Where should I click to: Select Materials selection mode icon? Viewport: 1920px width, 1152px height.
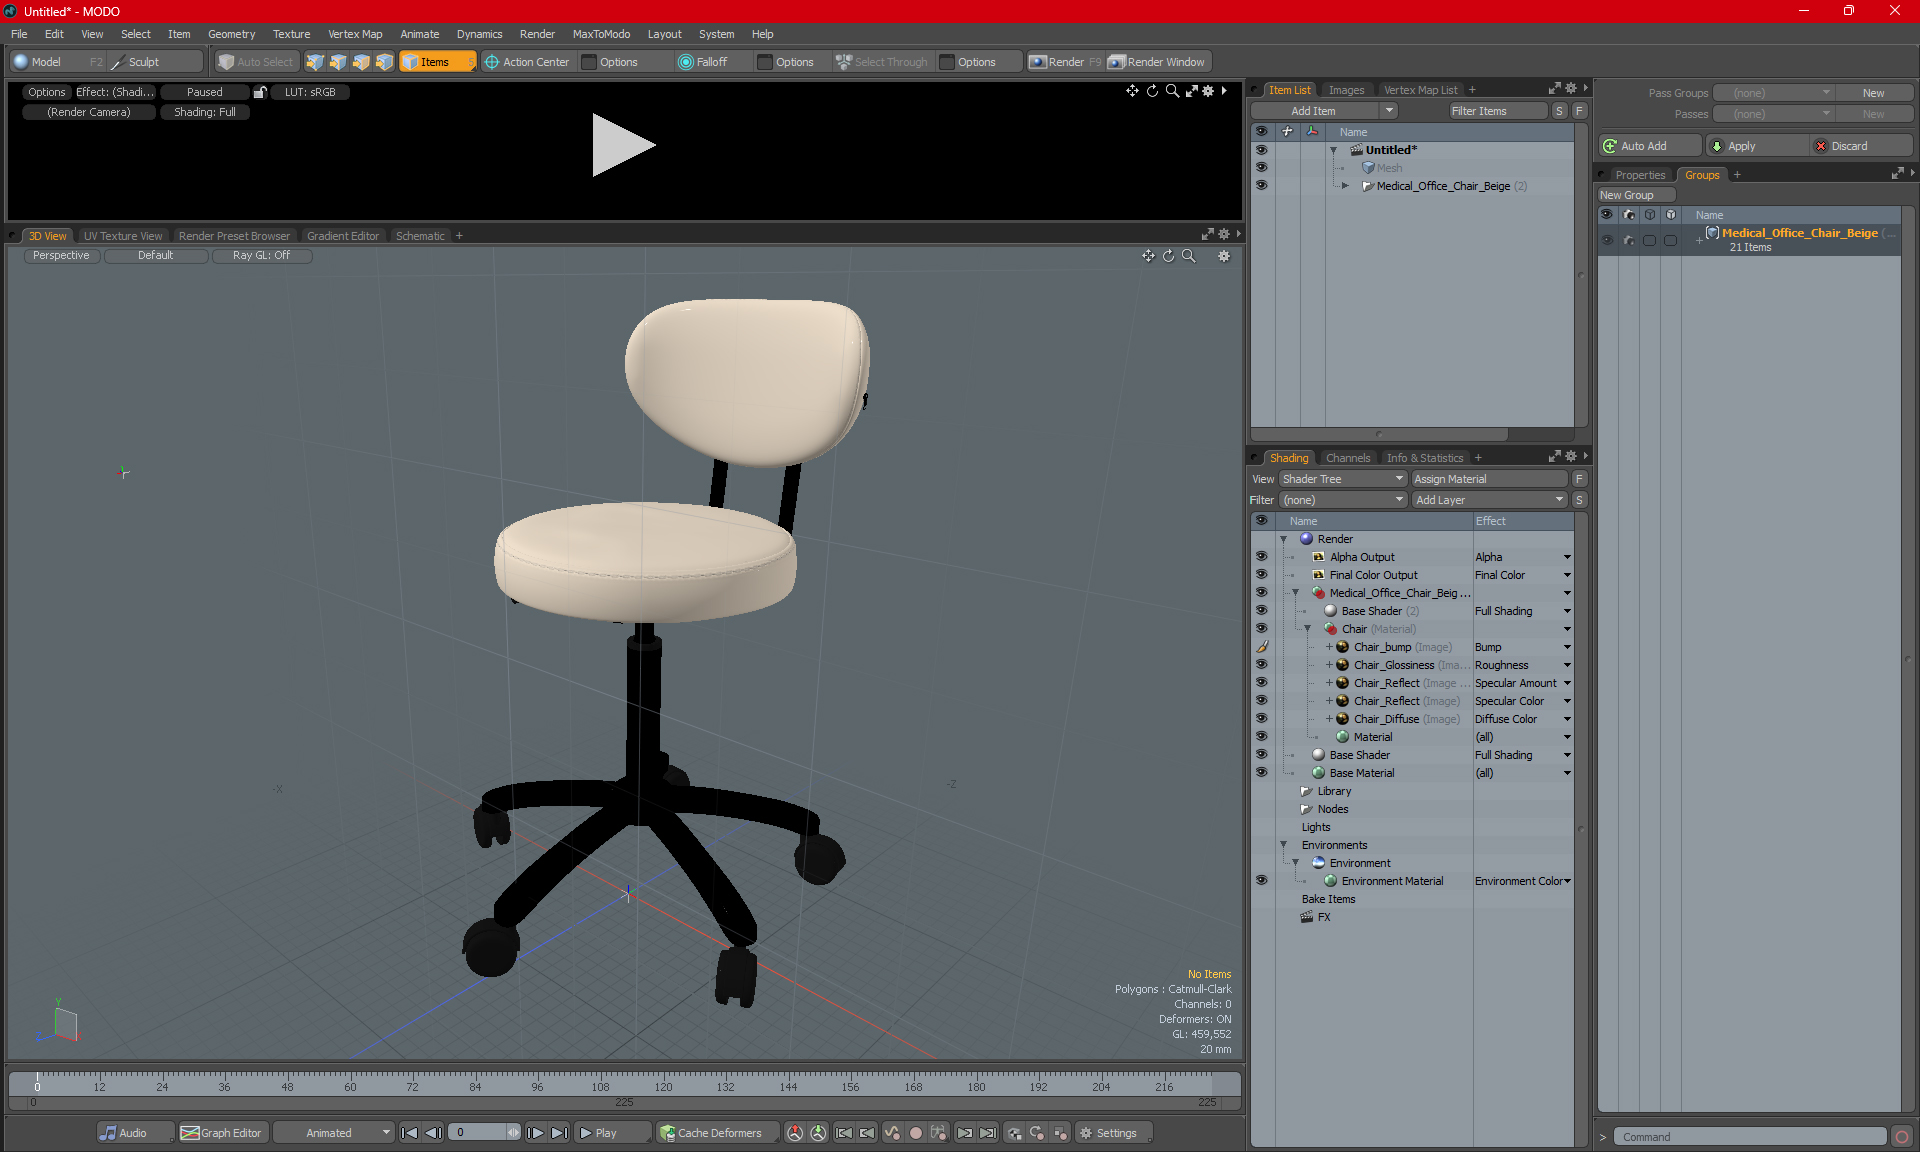(x=384, y=62)
